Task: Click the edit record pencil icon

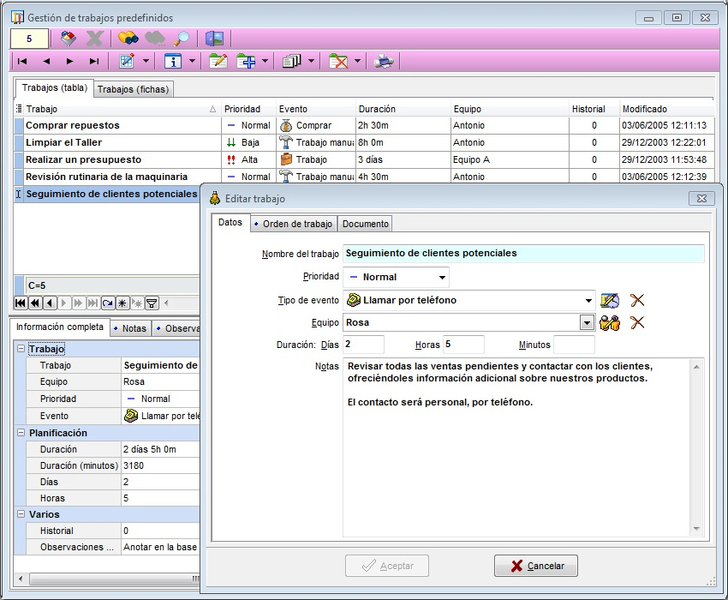Action: click(218, 61)
